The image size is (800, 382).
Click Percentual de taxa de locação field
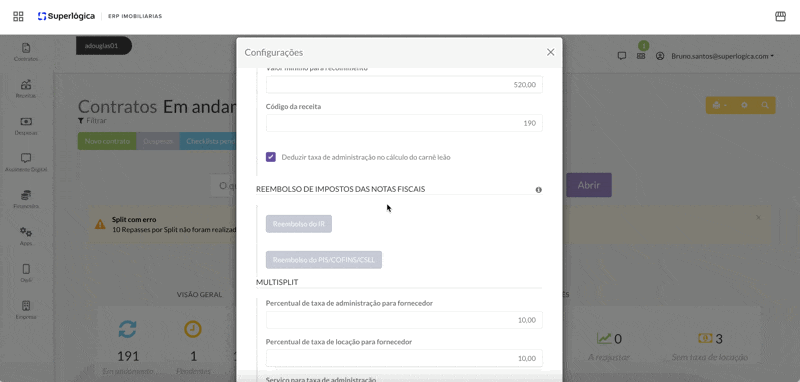coord(404,358)
